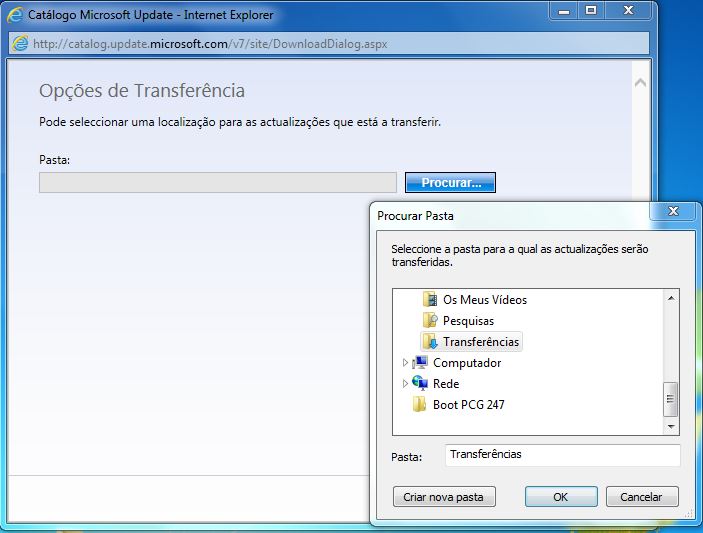The height and width of the screenshot is (533, 703).
Task: Click the Pesquisas folder icon
Action: (430, 321)
